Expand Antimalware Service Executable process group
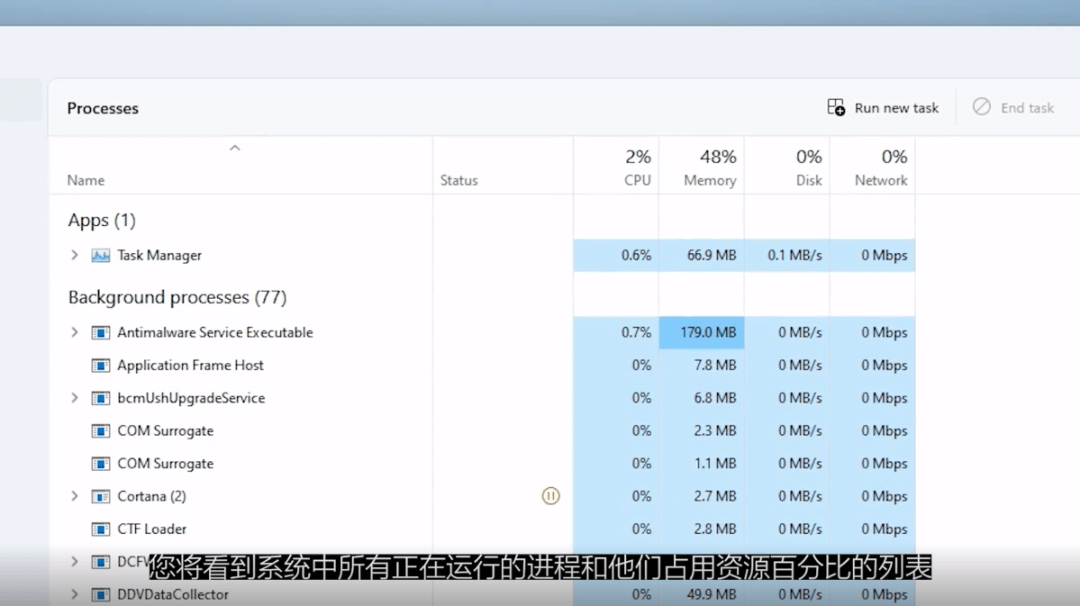1080x606 pixels. click(74, 332)
